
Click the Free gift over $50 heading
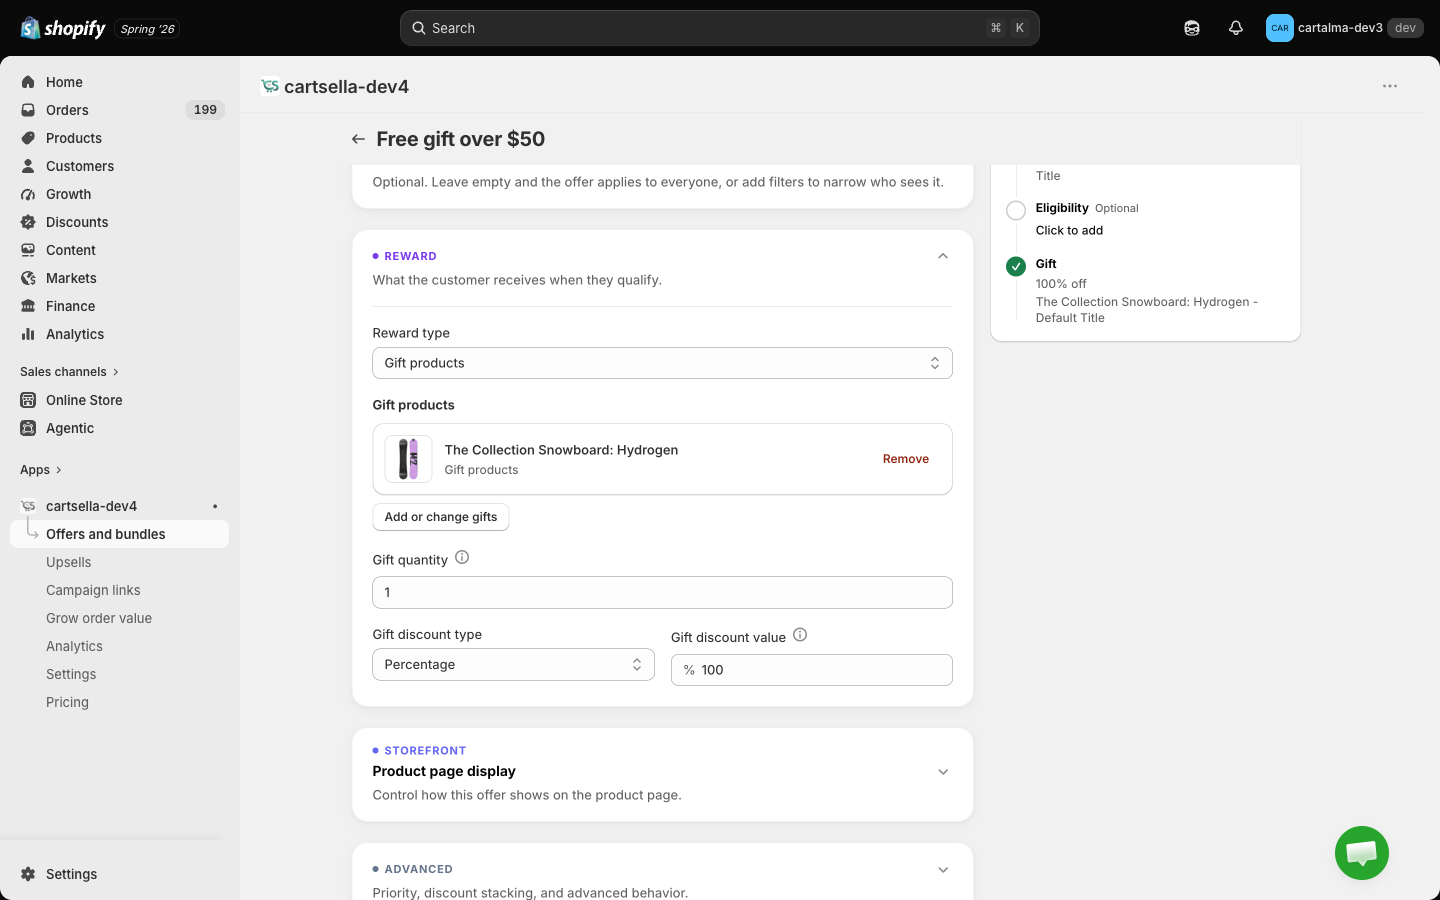point(461,139)
